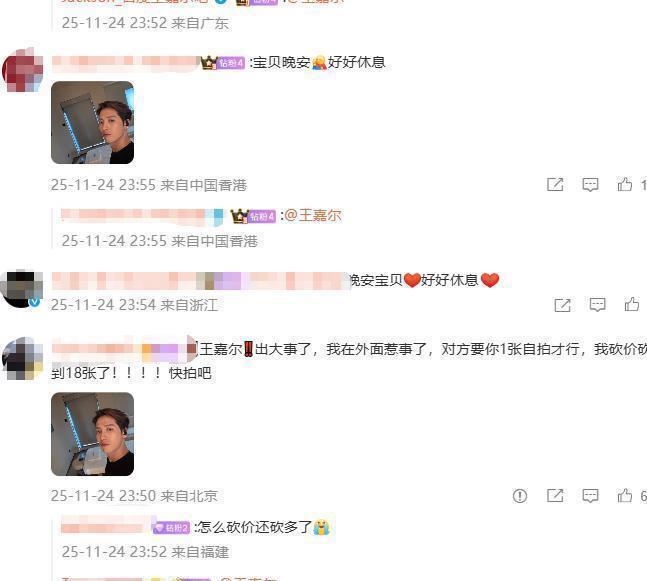Open the blurred username before 怎么砍价还砍多了
The height and width of the screenshot is (581, 647).
106,527
